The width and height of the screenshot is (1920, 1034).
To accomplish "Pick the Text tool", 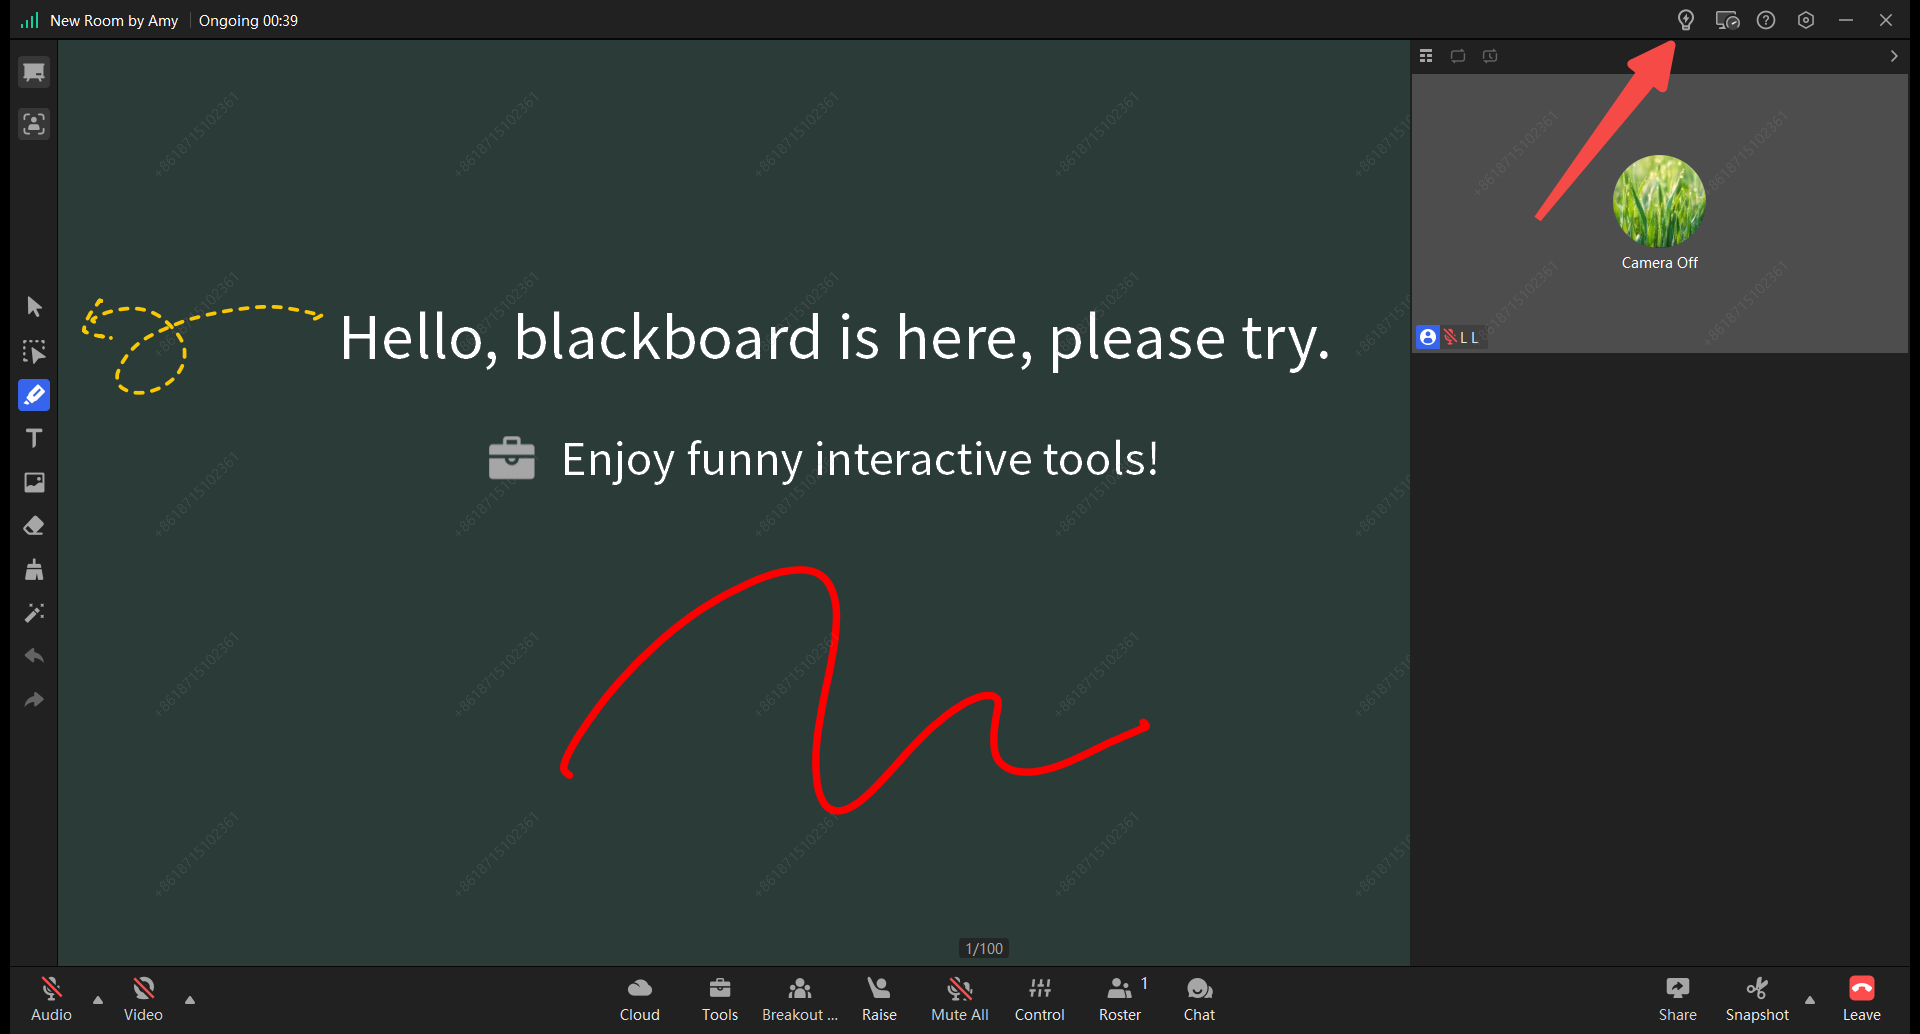I will (34, 438).
